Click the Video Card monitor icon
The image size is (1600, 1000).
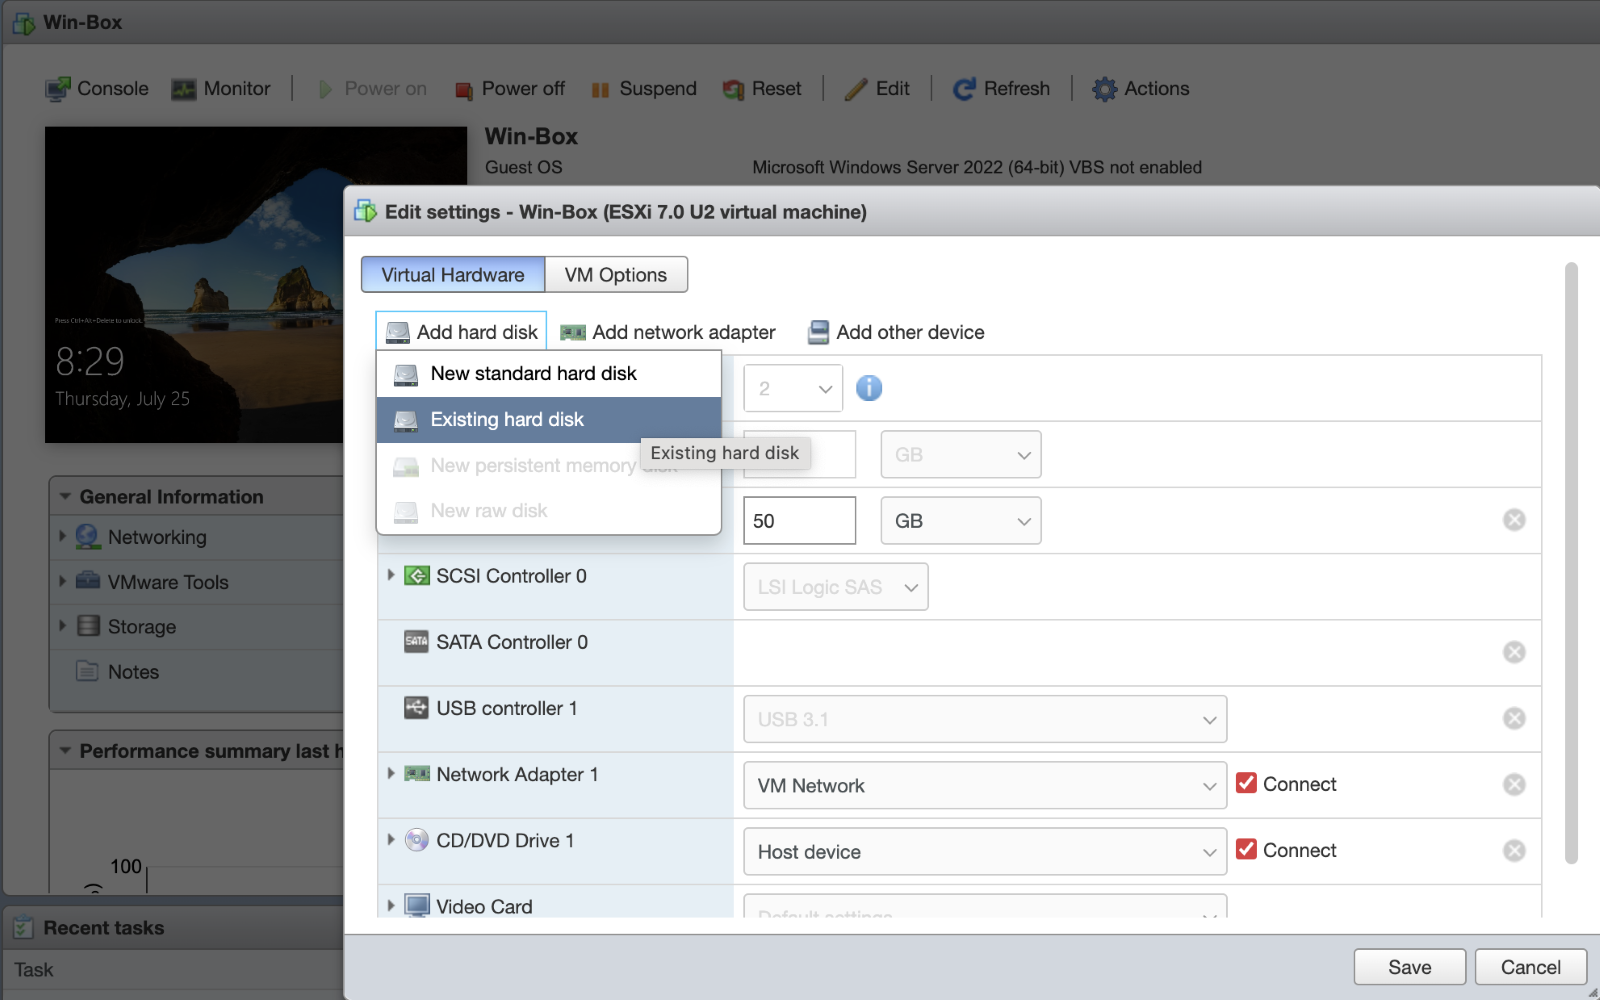click(x=417, y=906)
